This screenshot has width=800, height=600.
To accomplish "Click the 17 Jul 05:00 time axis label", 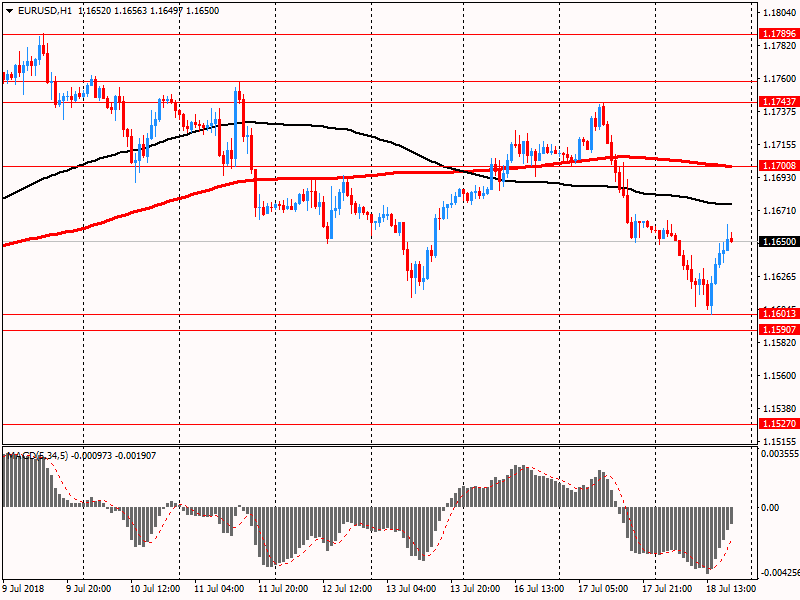I will (x=603, y=588).
